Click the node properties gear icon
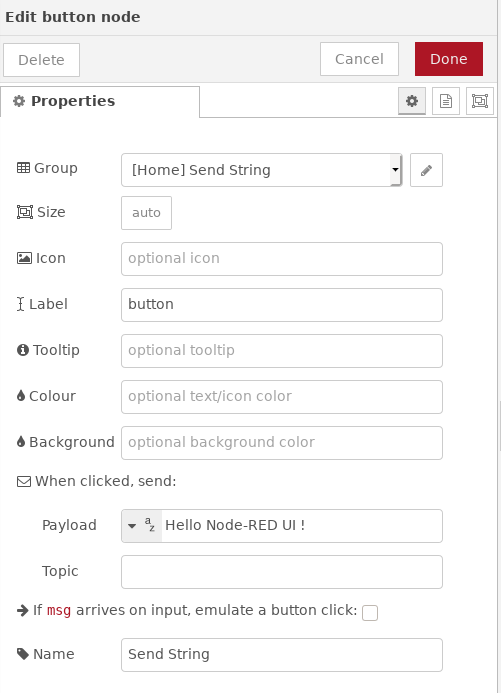The width and height of the screenshot is (501, 693). point(412,101)
